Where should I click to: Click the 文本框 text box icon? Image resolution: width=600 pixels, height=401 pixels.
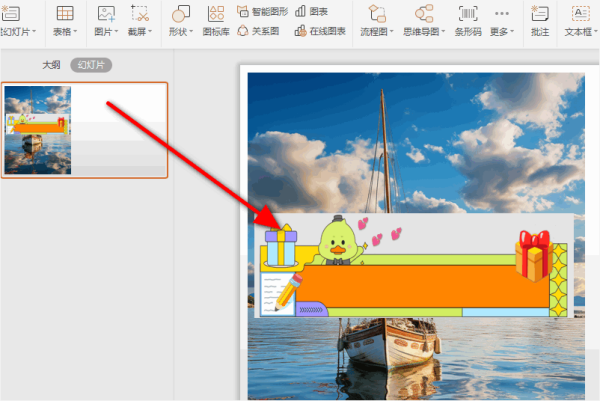581,14
